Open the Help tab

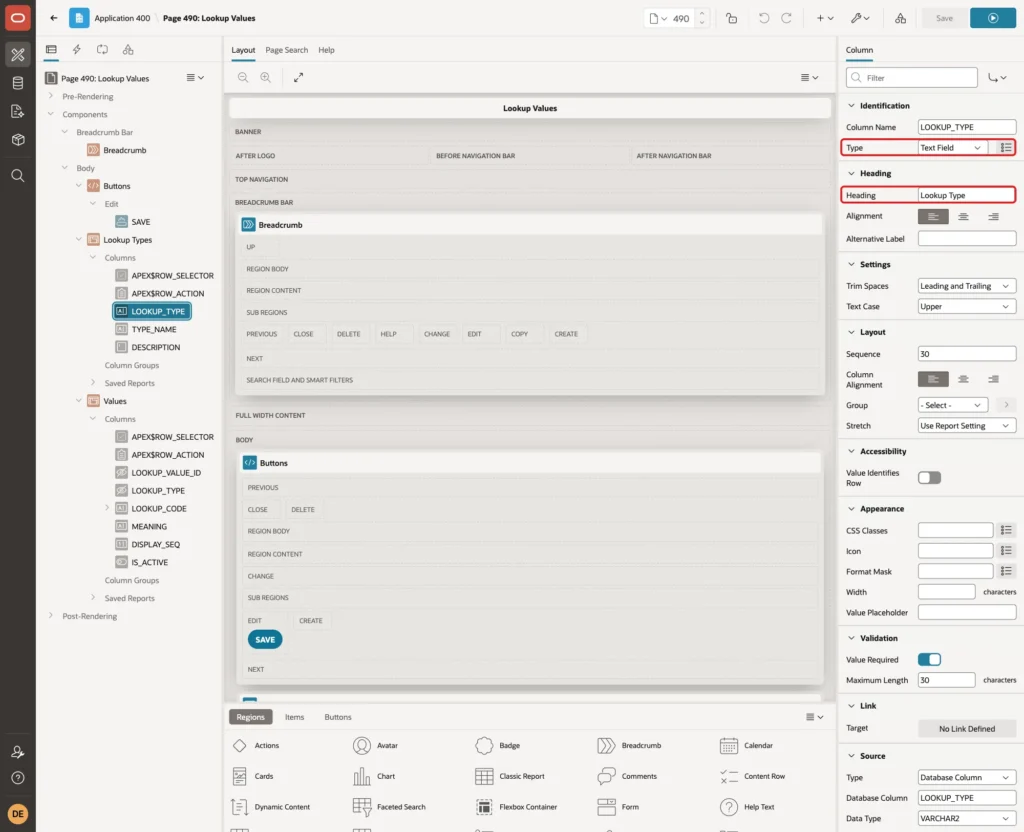(x=326, y=50)
